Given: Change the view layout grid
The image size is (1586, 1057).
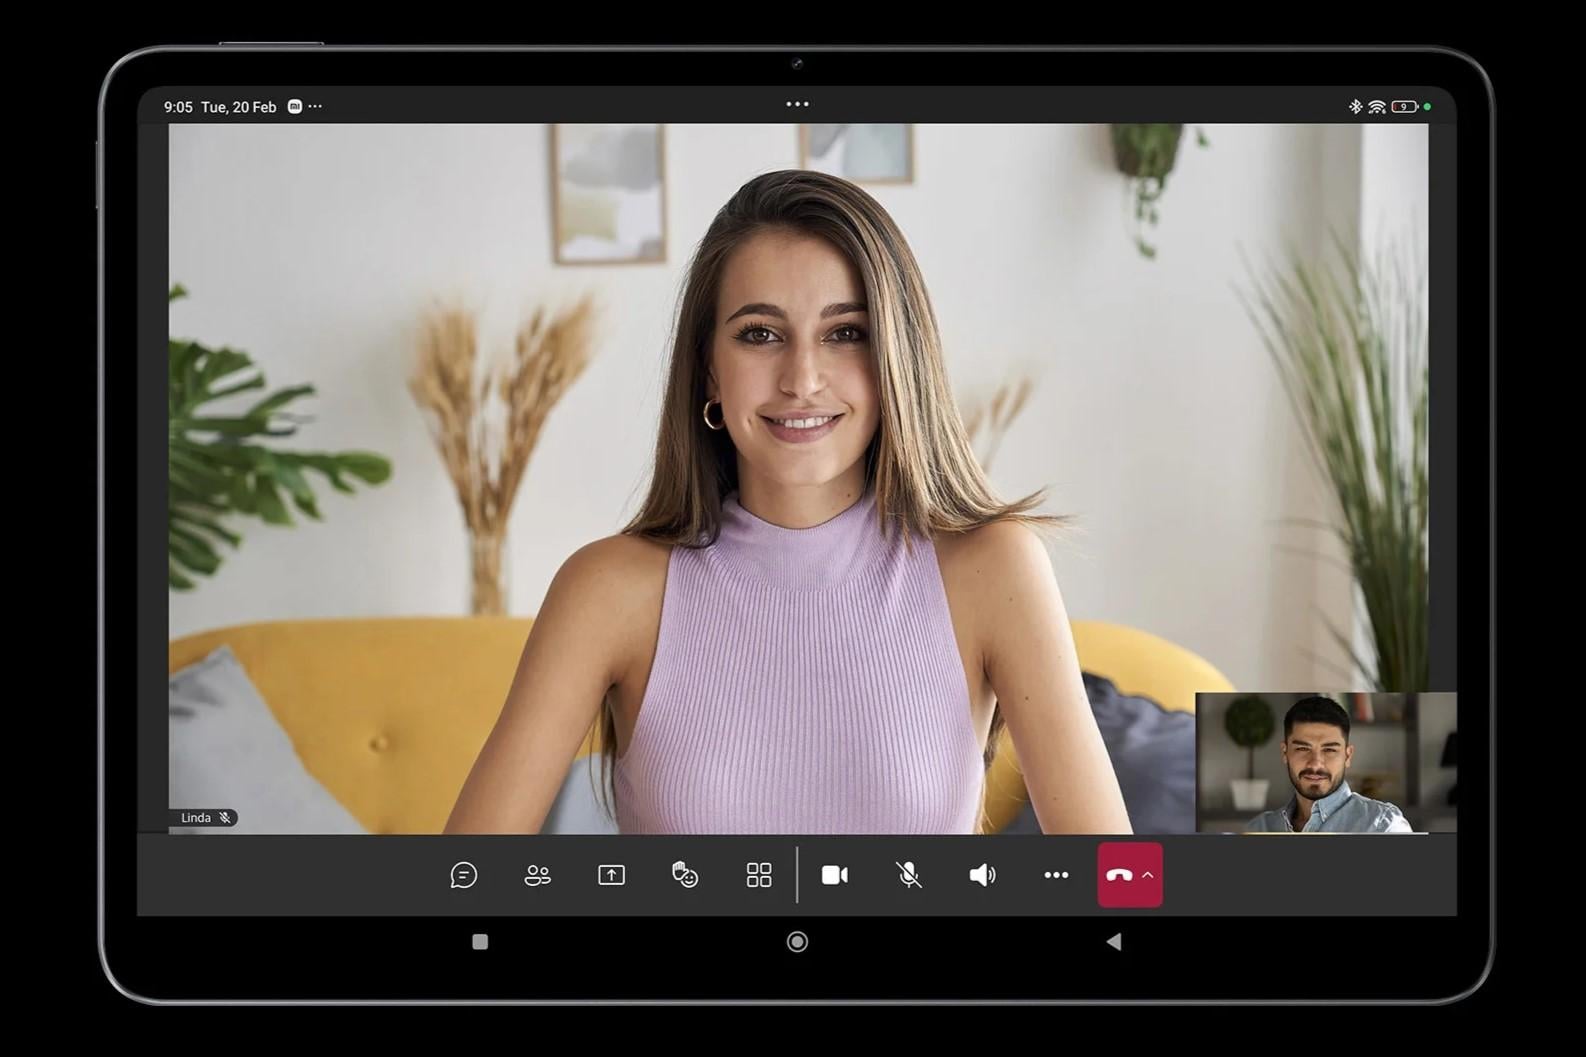Looking at the screenshot, I should 759,875.
